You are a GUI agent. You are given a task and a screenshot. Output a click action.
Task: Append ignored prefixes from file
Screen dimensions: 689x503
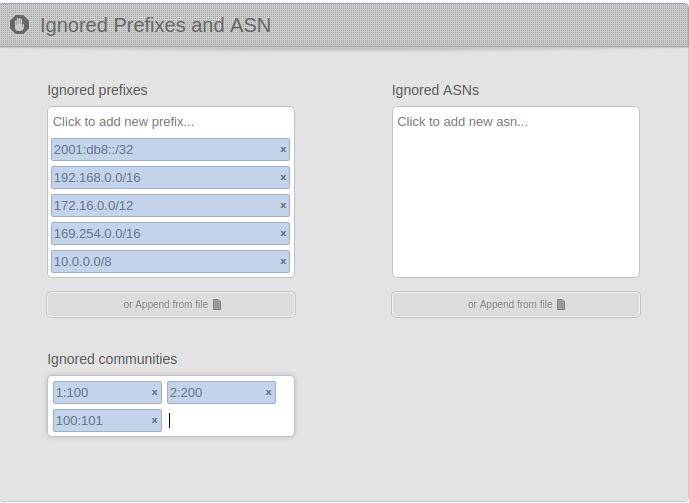click(x=171, y=304)
